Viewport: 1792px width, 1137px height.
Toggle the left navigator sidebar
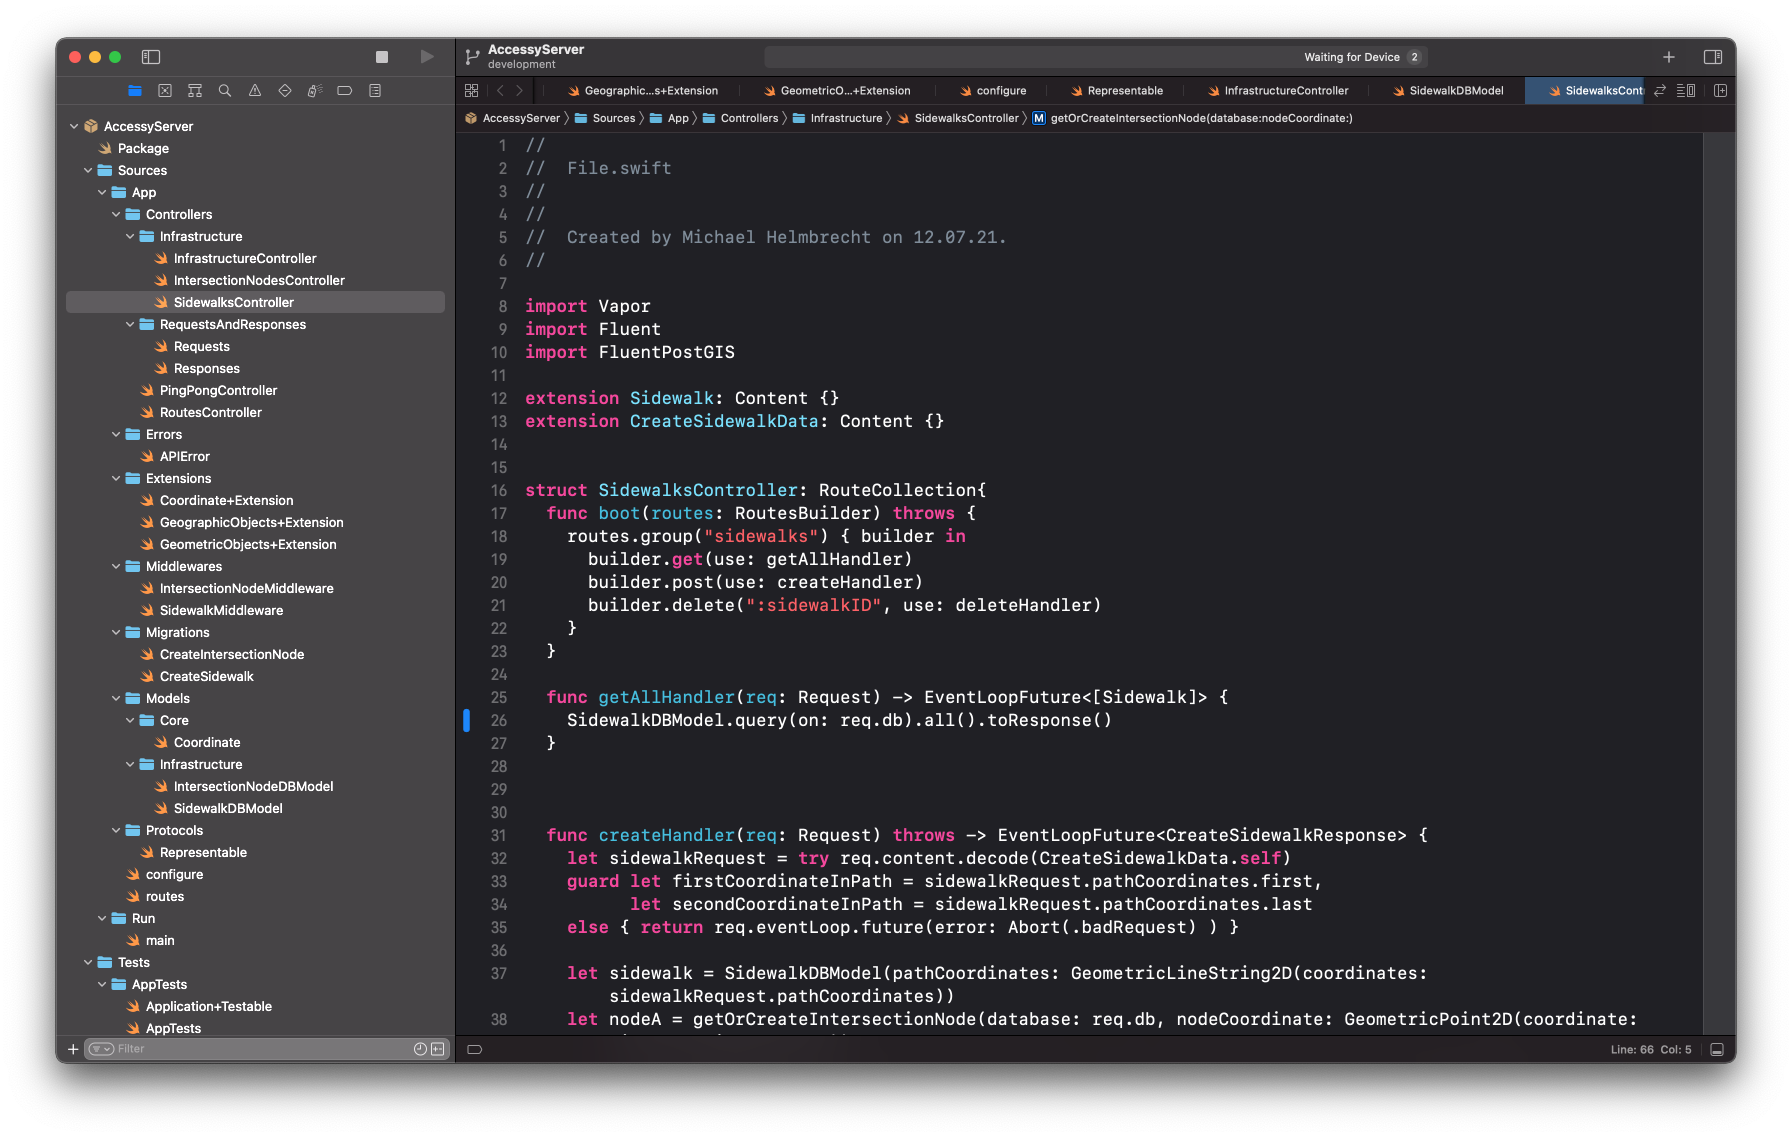[x=151, y=57]
